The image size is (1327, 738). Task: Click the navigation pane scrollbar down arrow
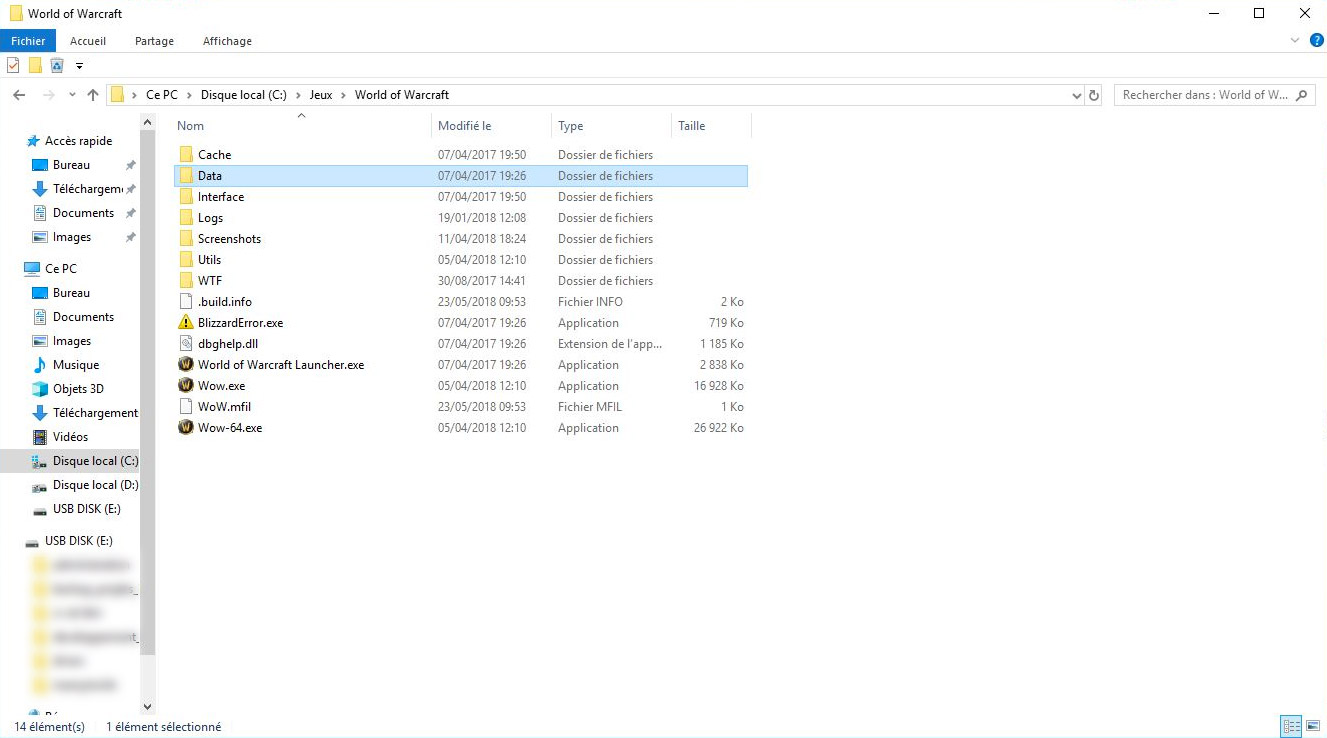click(148, 707)
